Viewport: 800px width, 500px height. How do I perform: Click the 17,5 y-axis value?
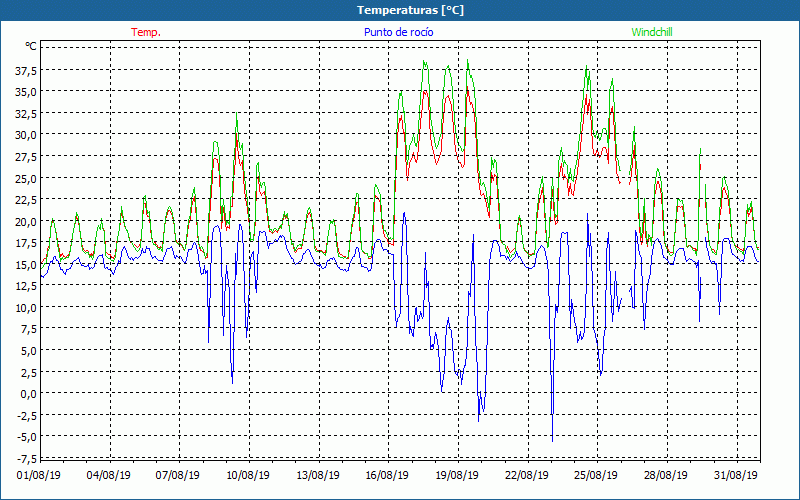[x=26, y=243]
